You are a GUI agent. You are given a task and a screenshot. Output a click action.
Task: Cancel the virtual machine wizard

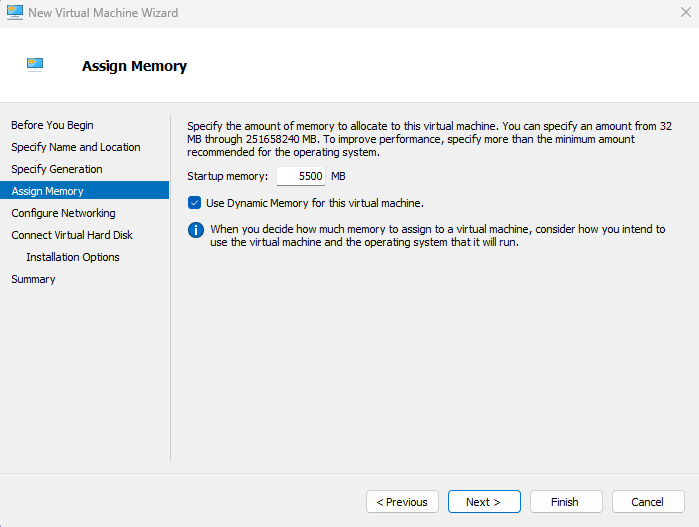tap(647, 502)
